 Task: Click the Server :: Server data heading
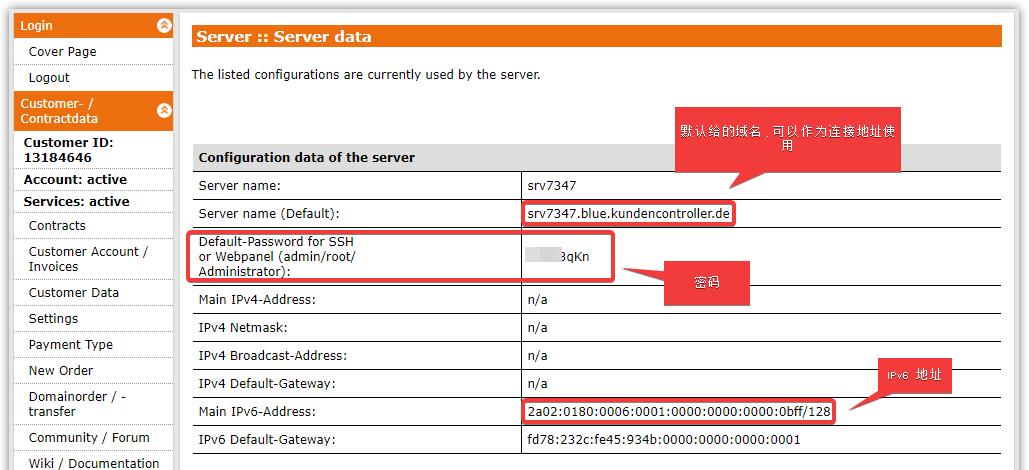click(284, 37)
